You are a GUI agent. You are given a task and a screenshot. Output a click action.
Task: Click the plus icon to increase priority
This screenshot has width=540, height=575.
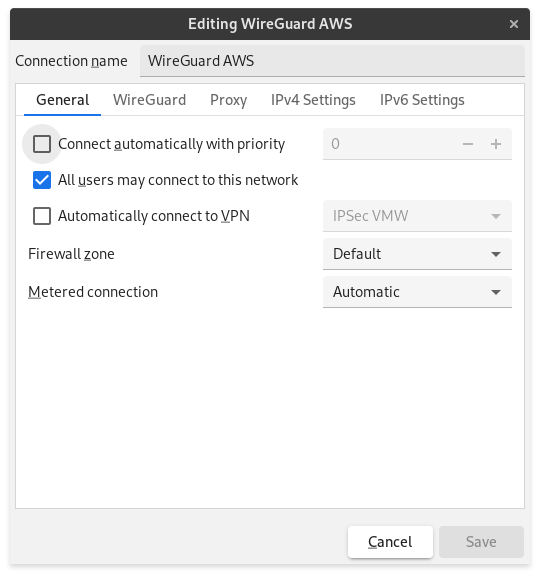(x=496, y=144)
